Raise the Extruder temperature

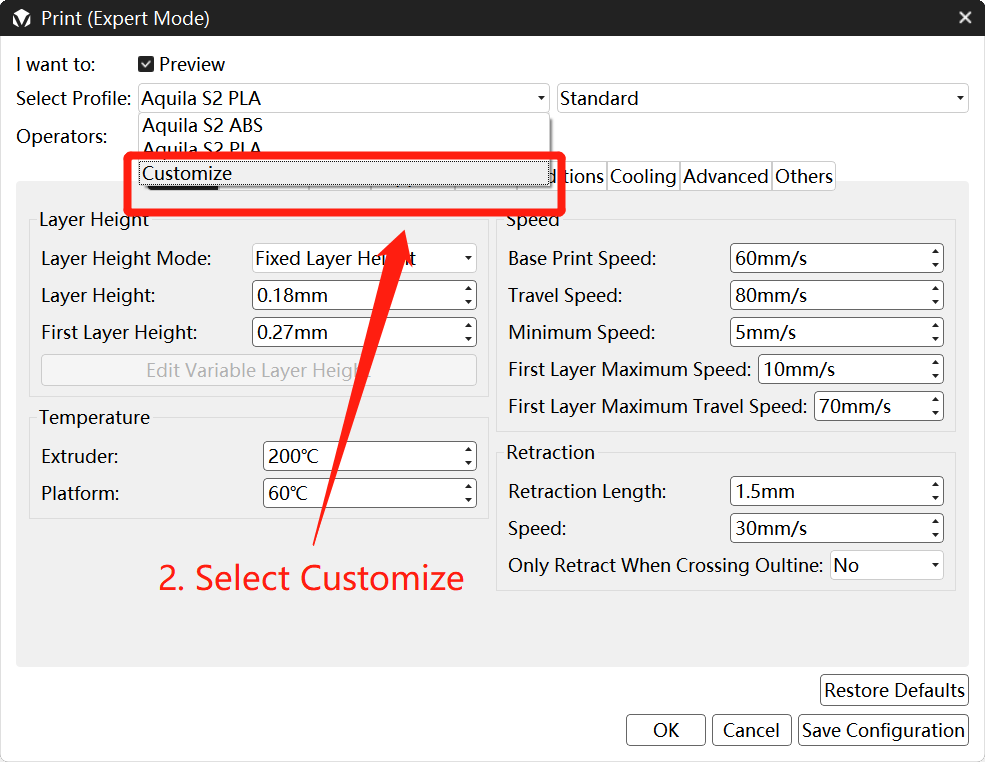469,449
